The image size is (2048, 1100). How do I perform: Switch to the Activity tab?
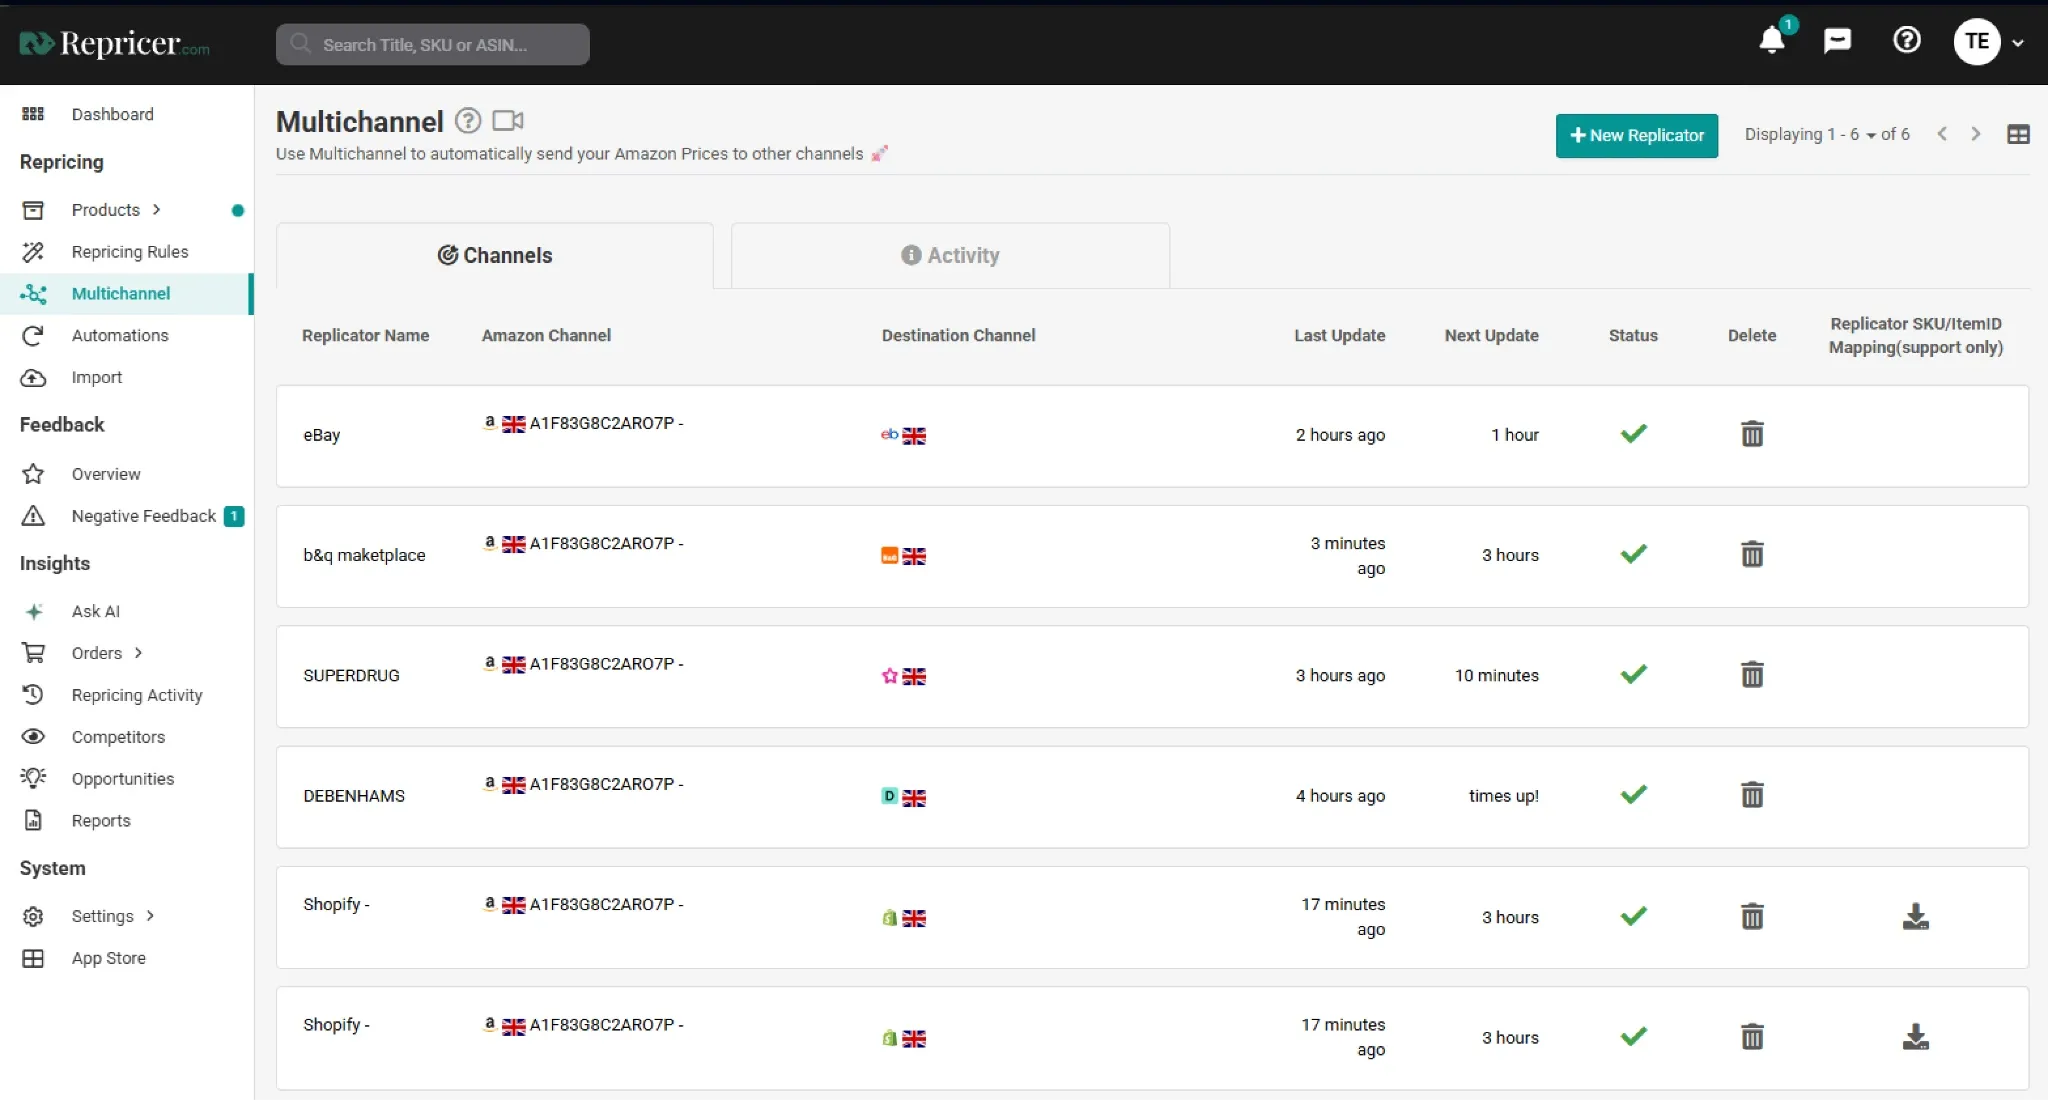pos(950,255)
